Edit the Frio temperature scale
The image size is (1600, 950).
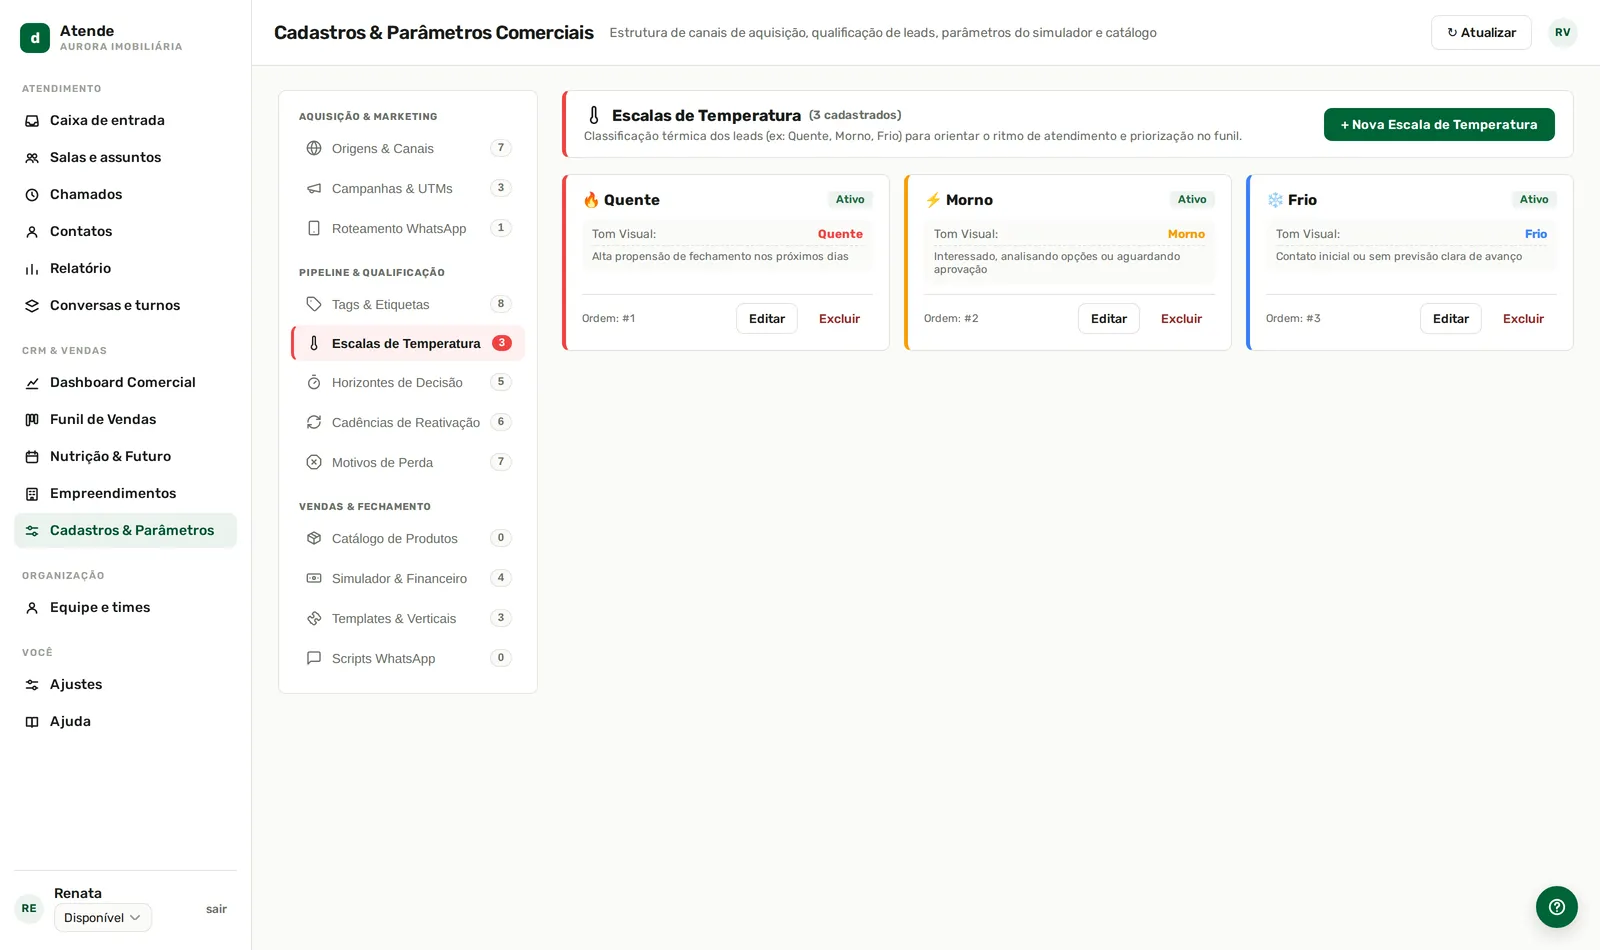pyautogui.click(x=1451, y=319)
